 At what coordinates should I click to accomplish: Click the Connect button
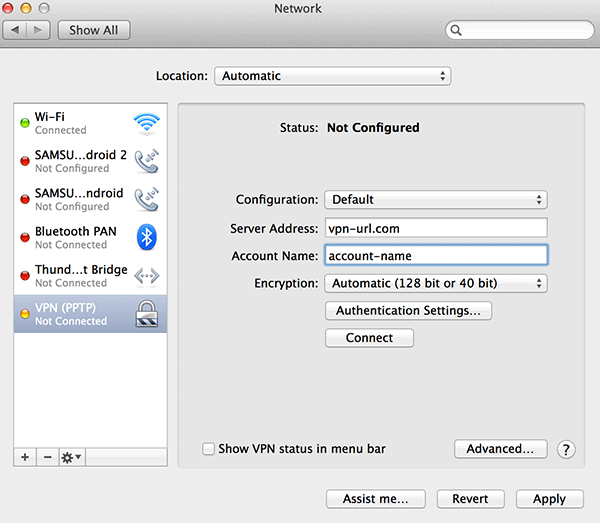coord(369,338)
